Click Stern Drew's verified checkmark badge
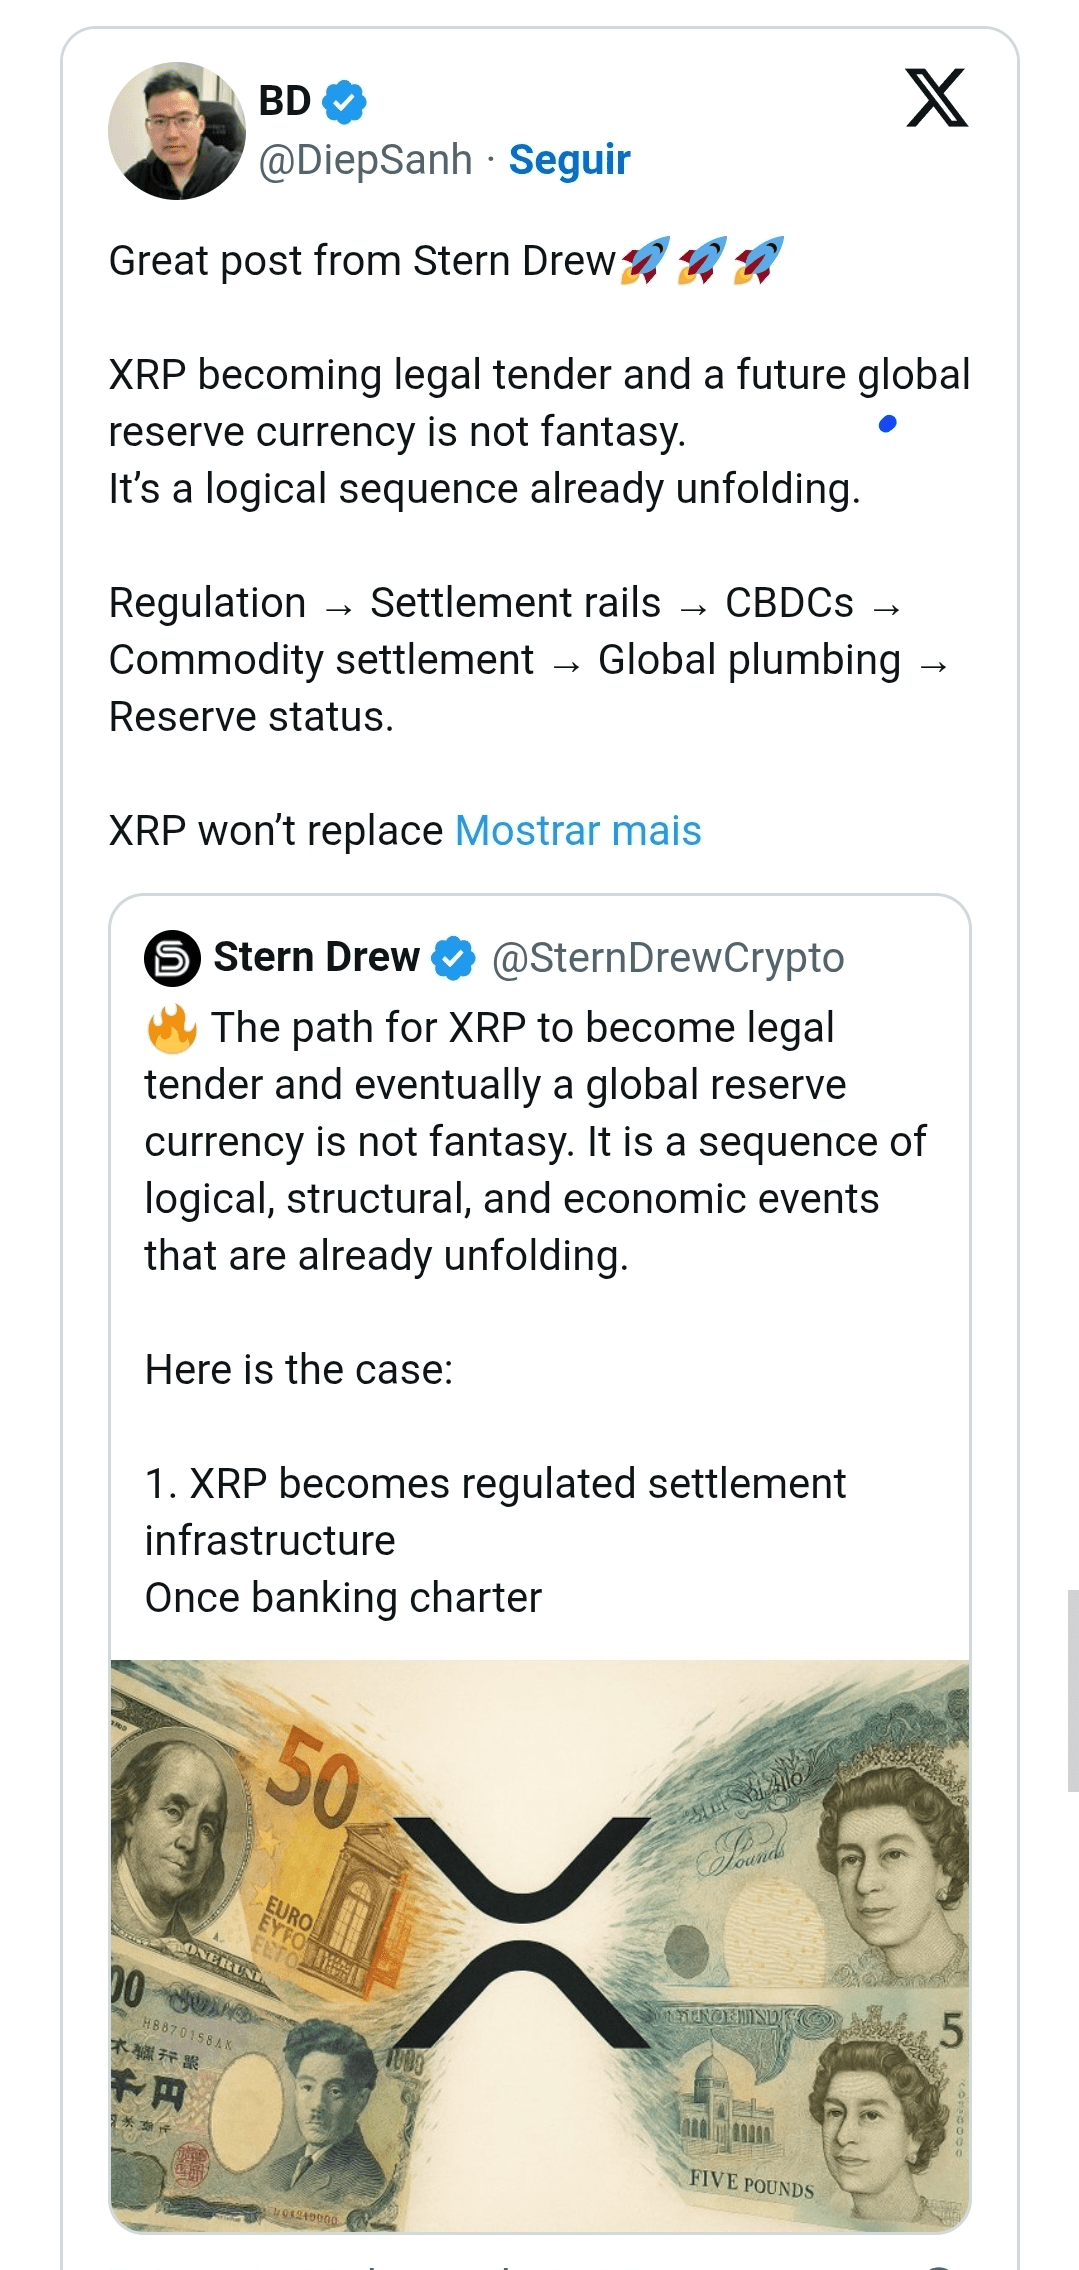The image size is (1079, 2270). 454,958
